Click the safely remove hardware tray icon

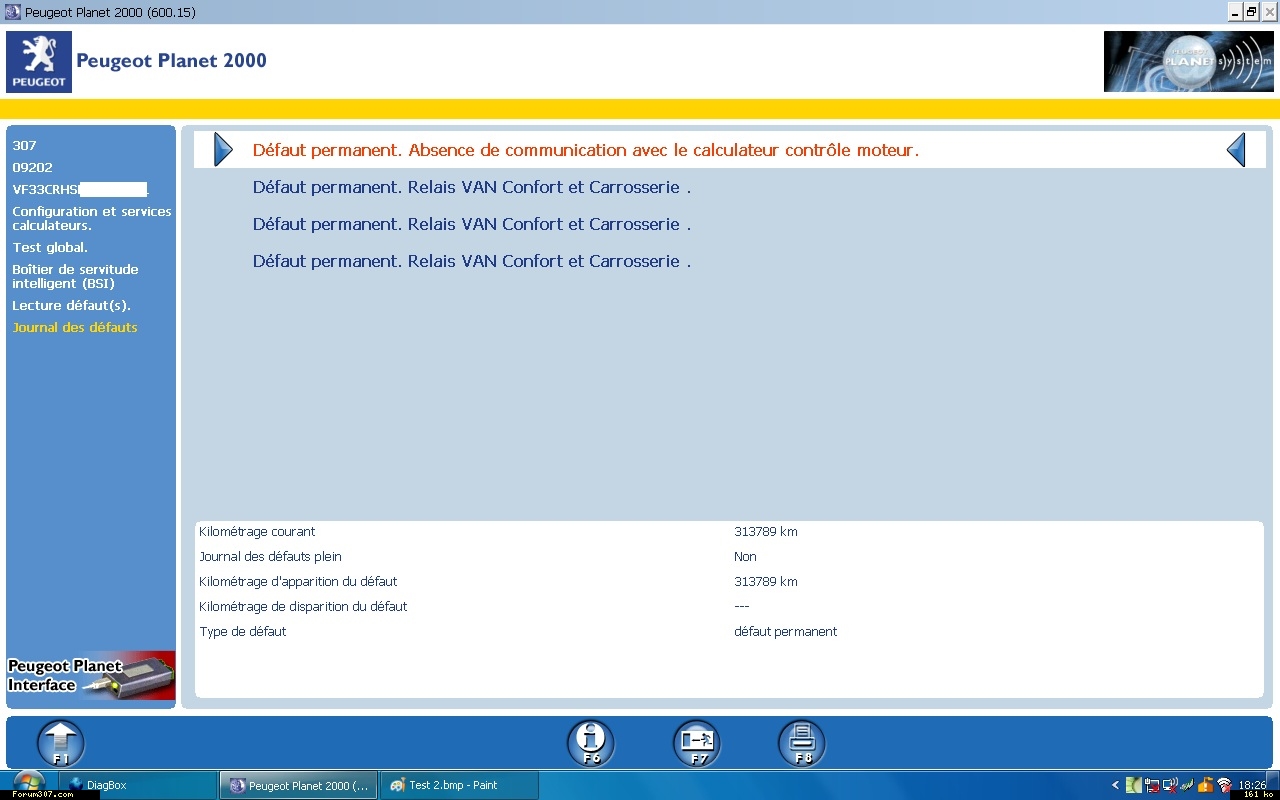pos(1152,785)
